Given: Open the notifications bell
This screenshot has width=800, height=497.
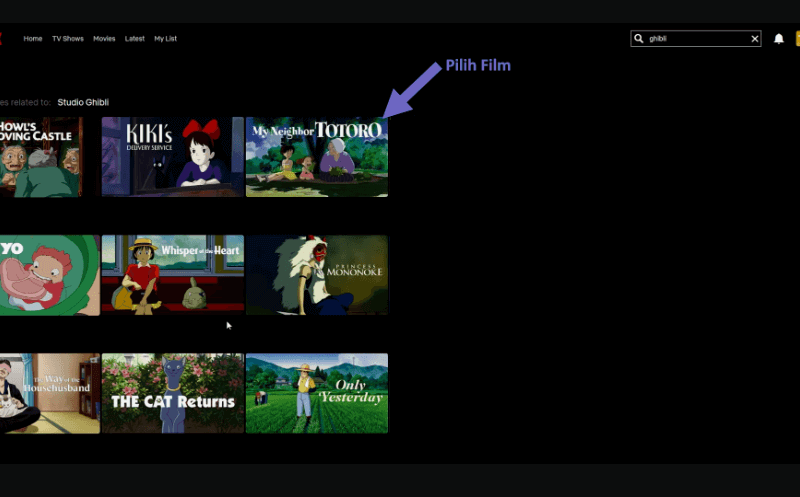Looking at the screenshot, I should pyautogui.click(x=779, y=39).
